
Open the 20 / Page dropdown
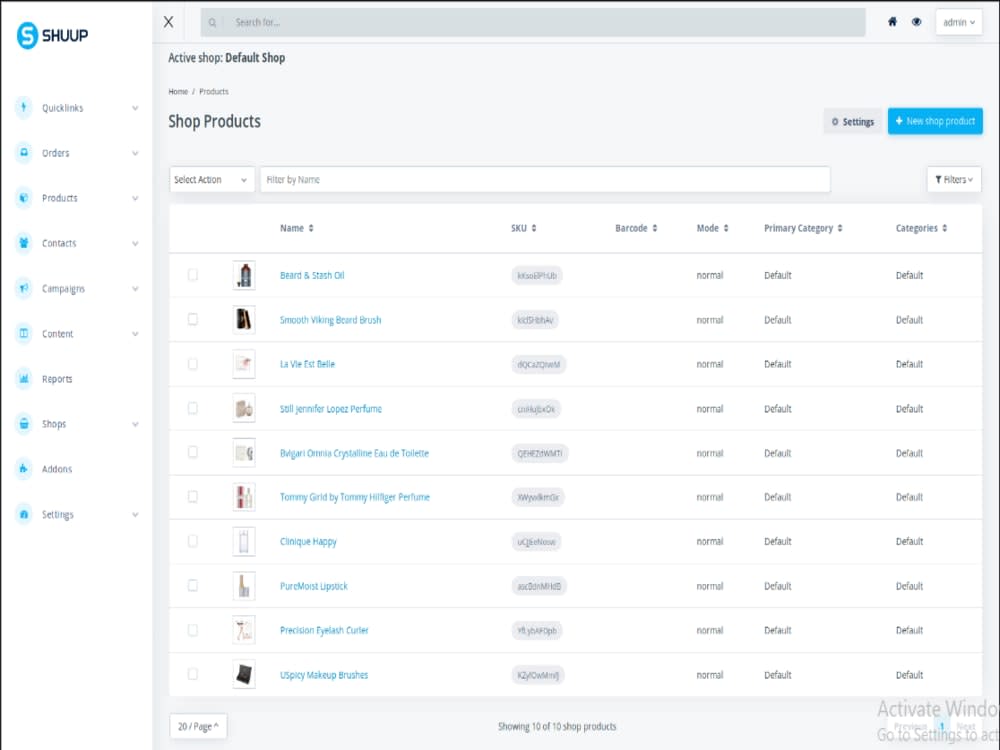click(198, 726)
